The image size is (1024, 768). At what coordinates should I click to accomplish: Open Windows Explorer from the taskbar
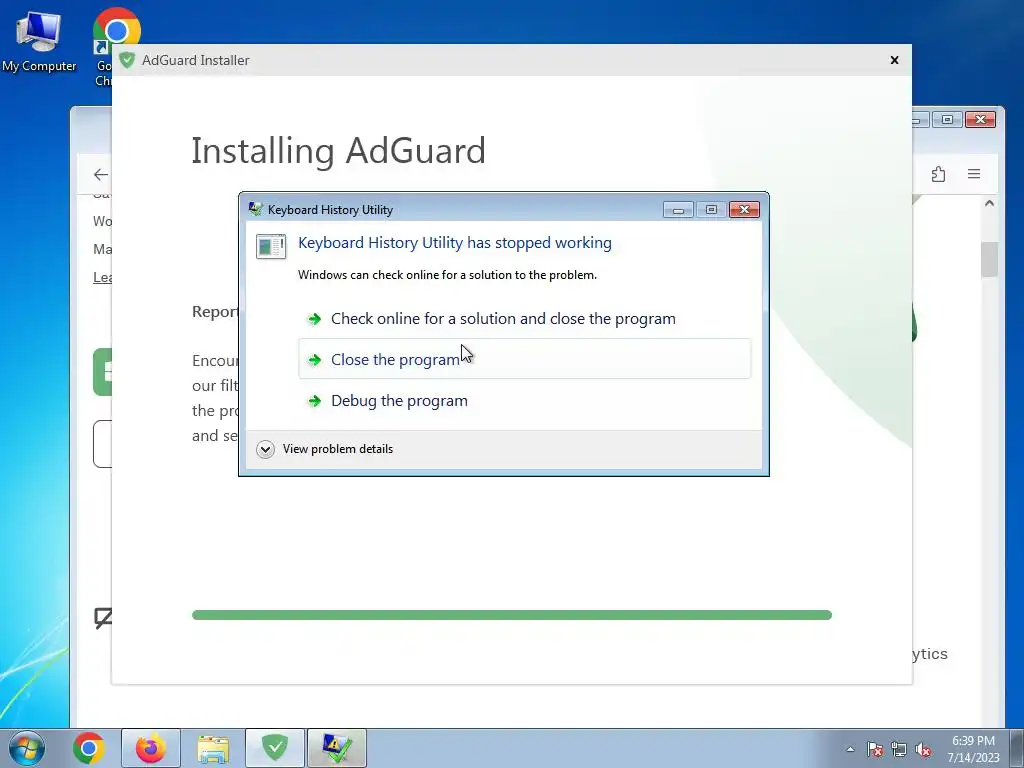point(213,748)
